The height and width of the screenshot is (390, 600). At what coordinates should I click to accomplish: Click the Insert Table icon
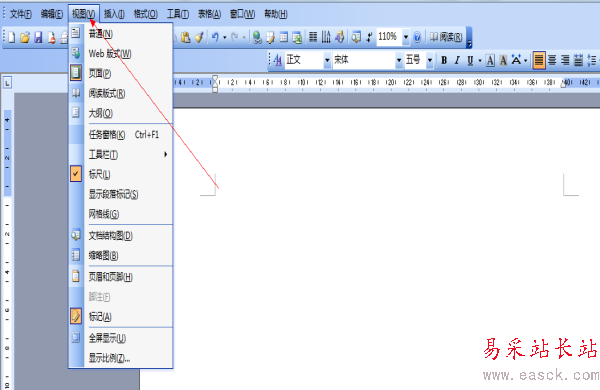pos(284,37)
